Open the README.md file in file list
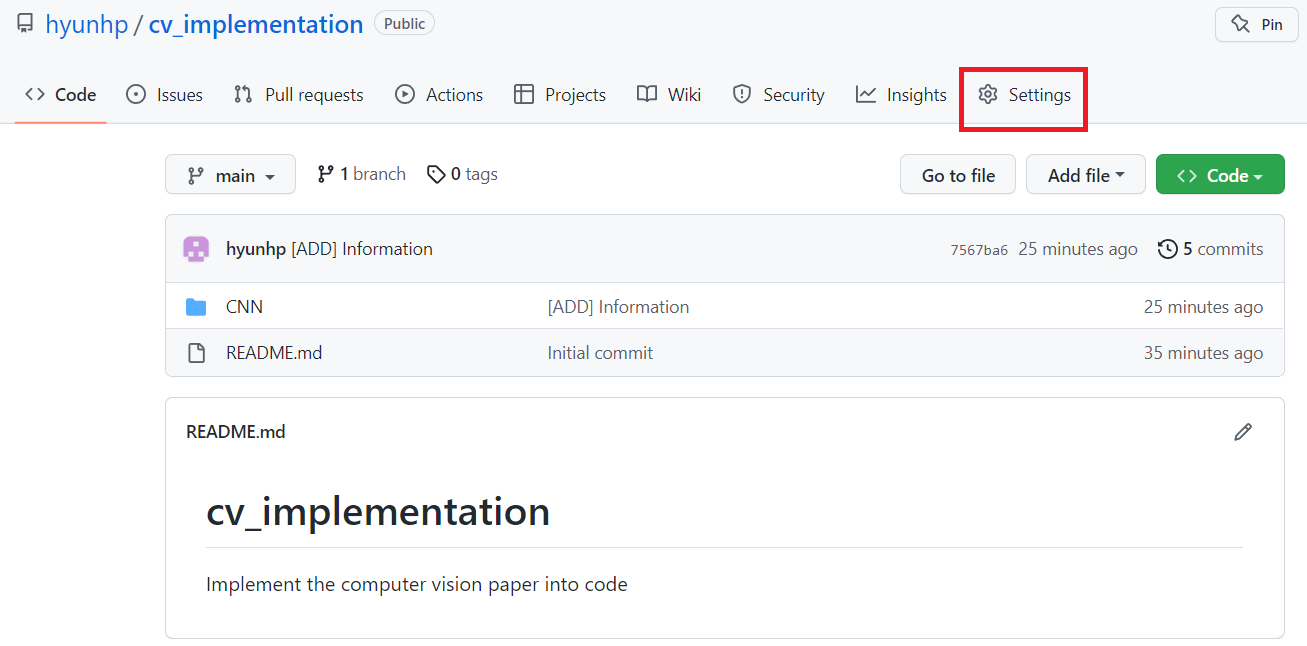The height and width of the screenshot is (646, 1307). [x=274, y=353]
